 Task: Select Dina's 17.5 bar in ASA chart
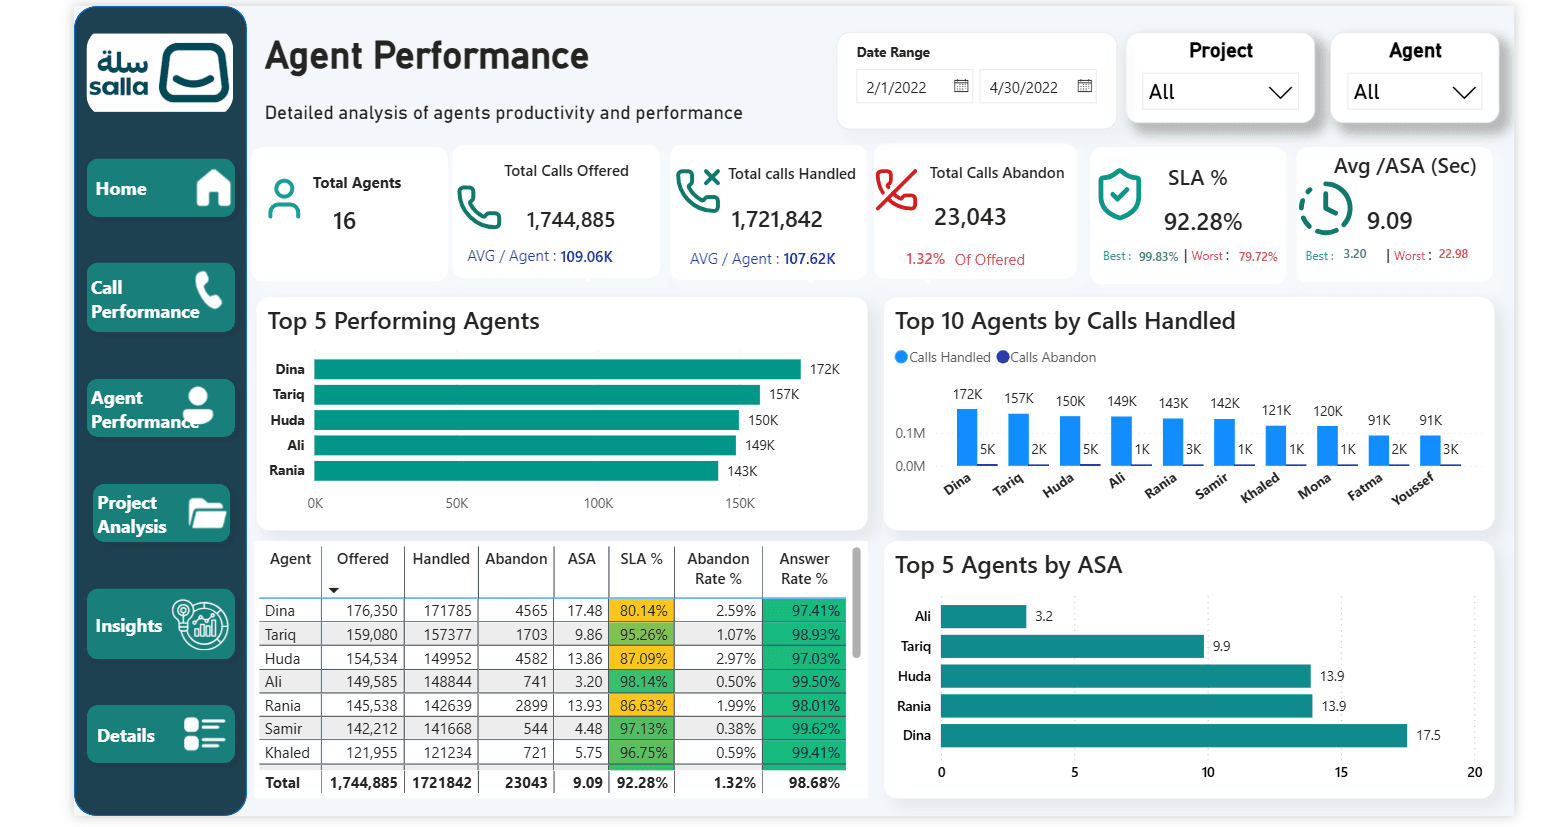coord(1174,735)
